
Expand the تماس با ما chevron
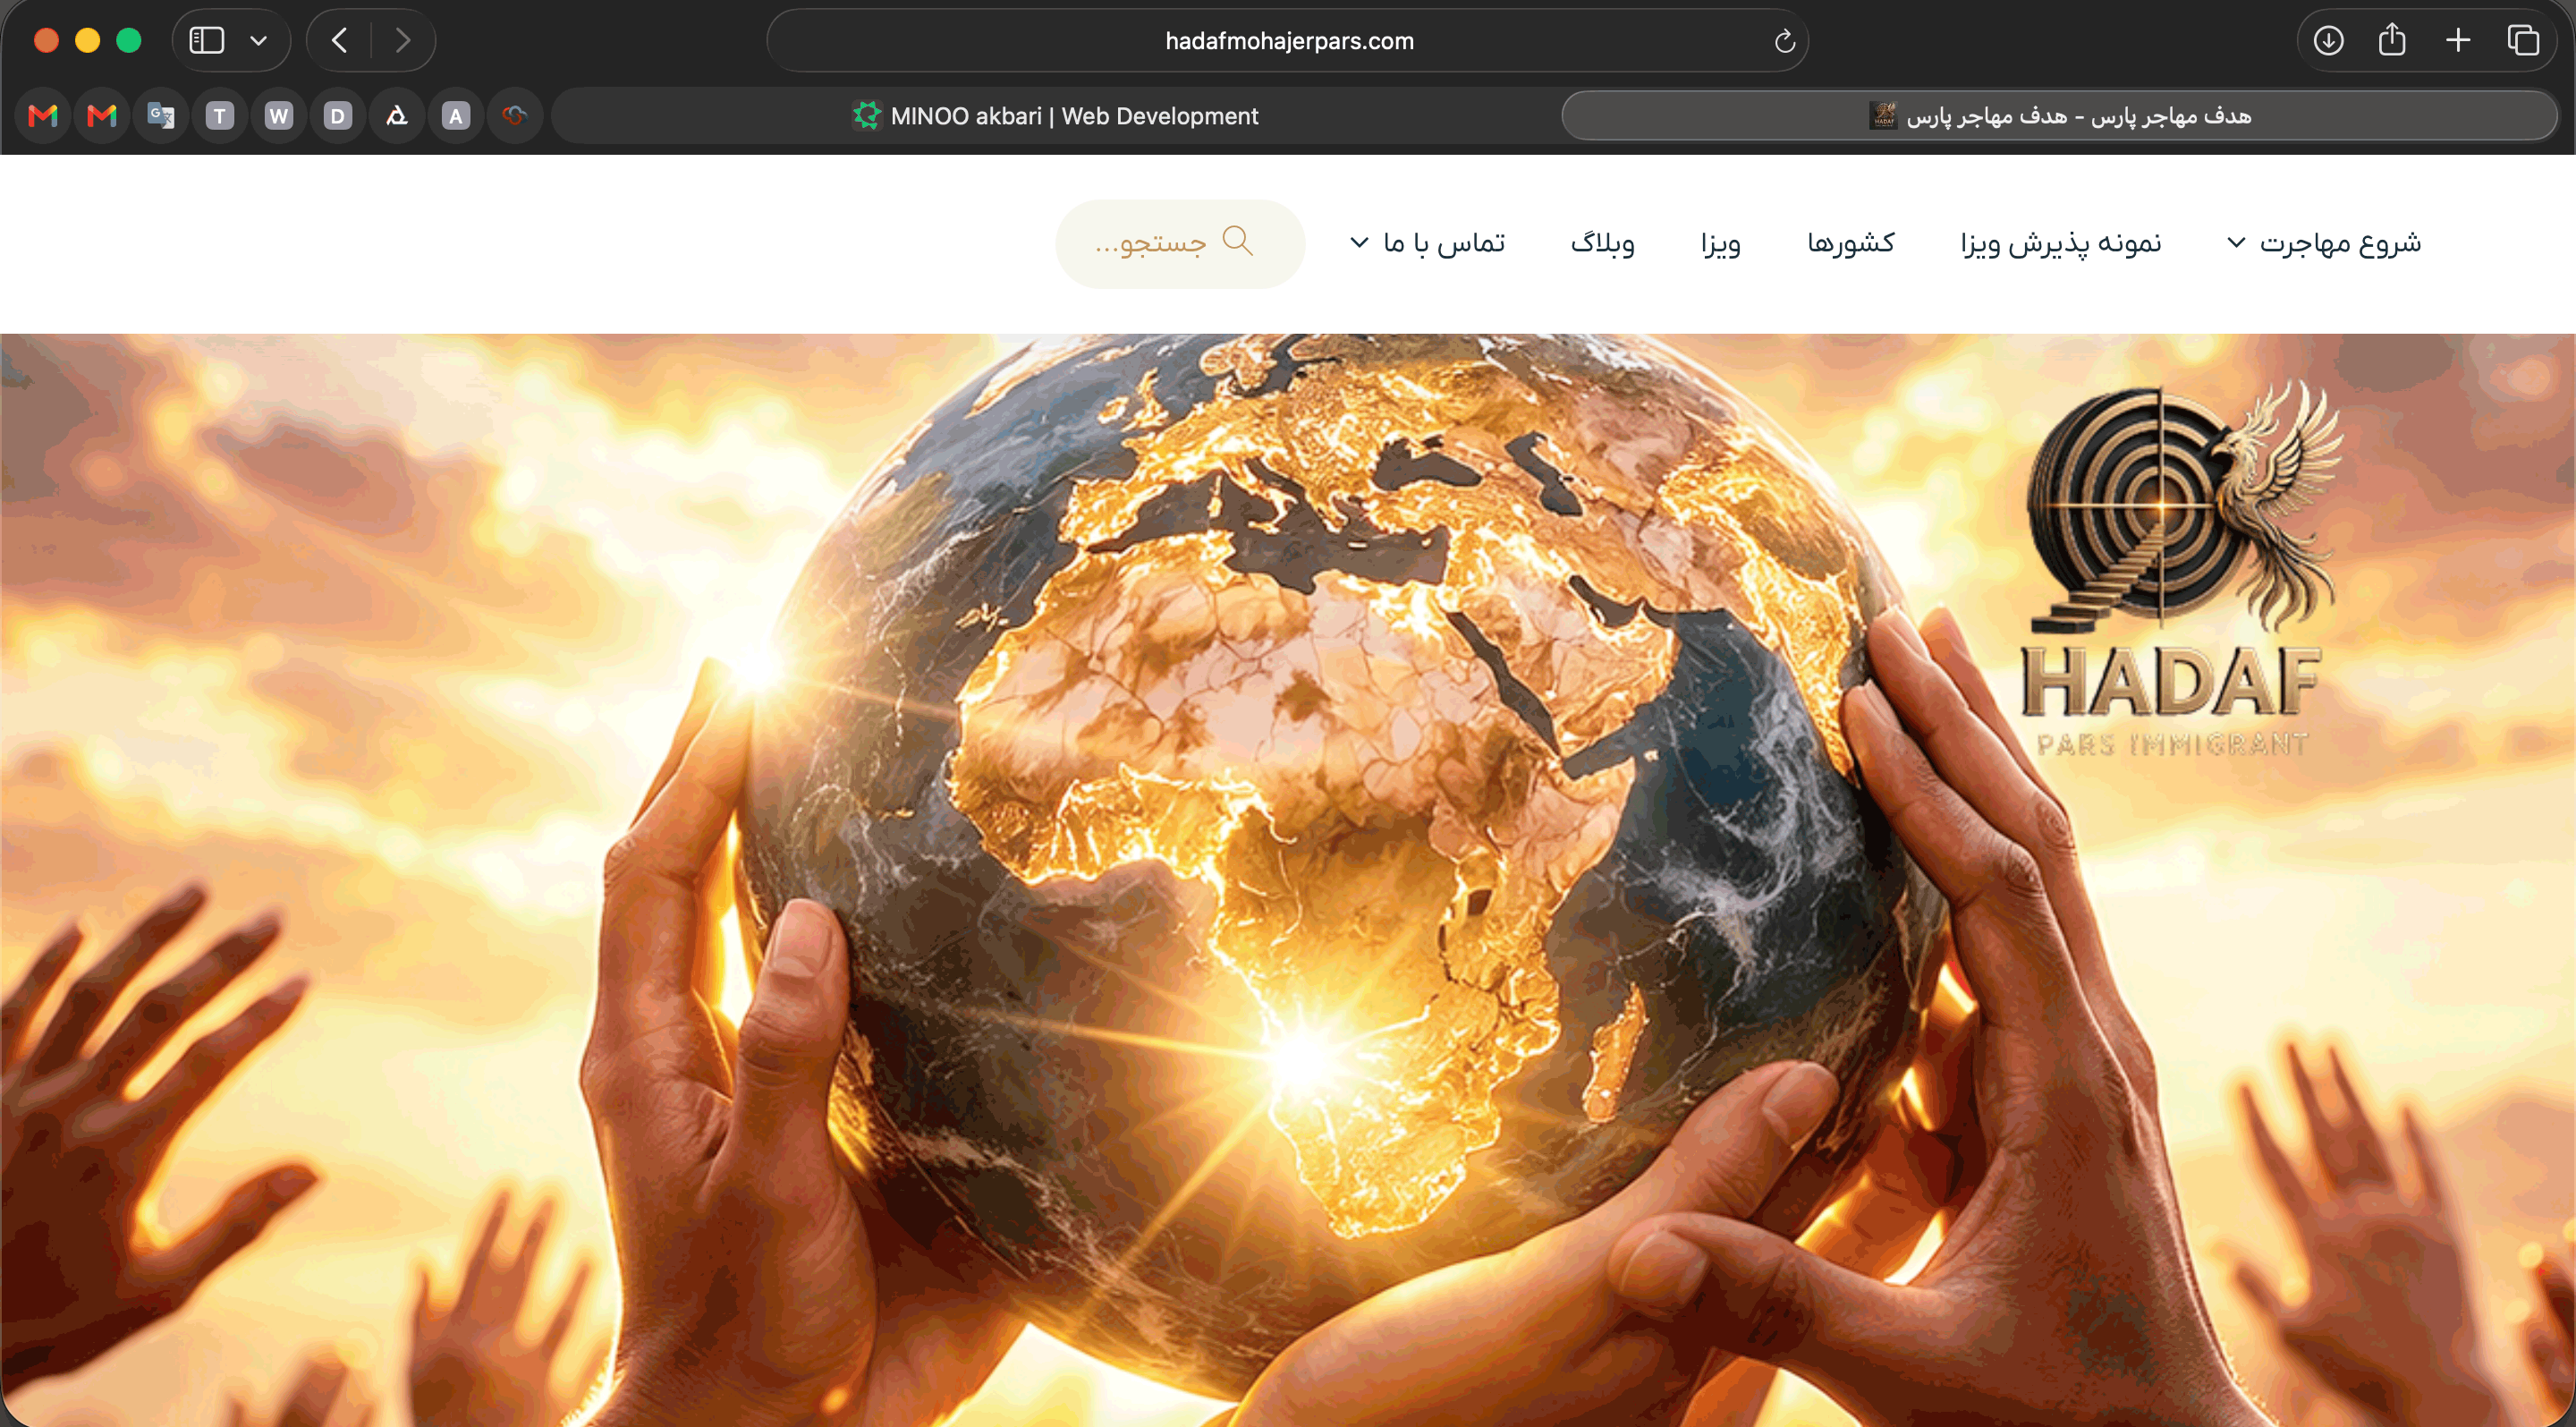1360,242
